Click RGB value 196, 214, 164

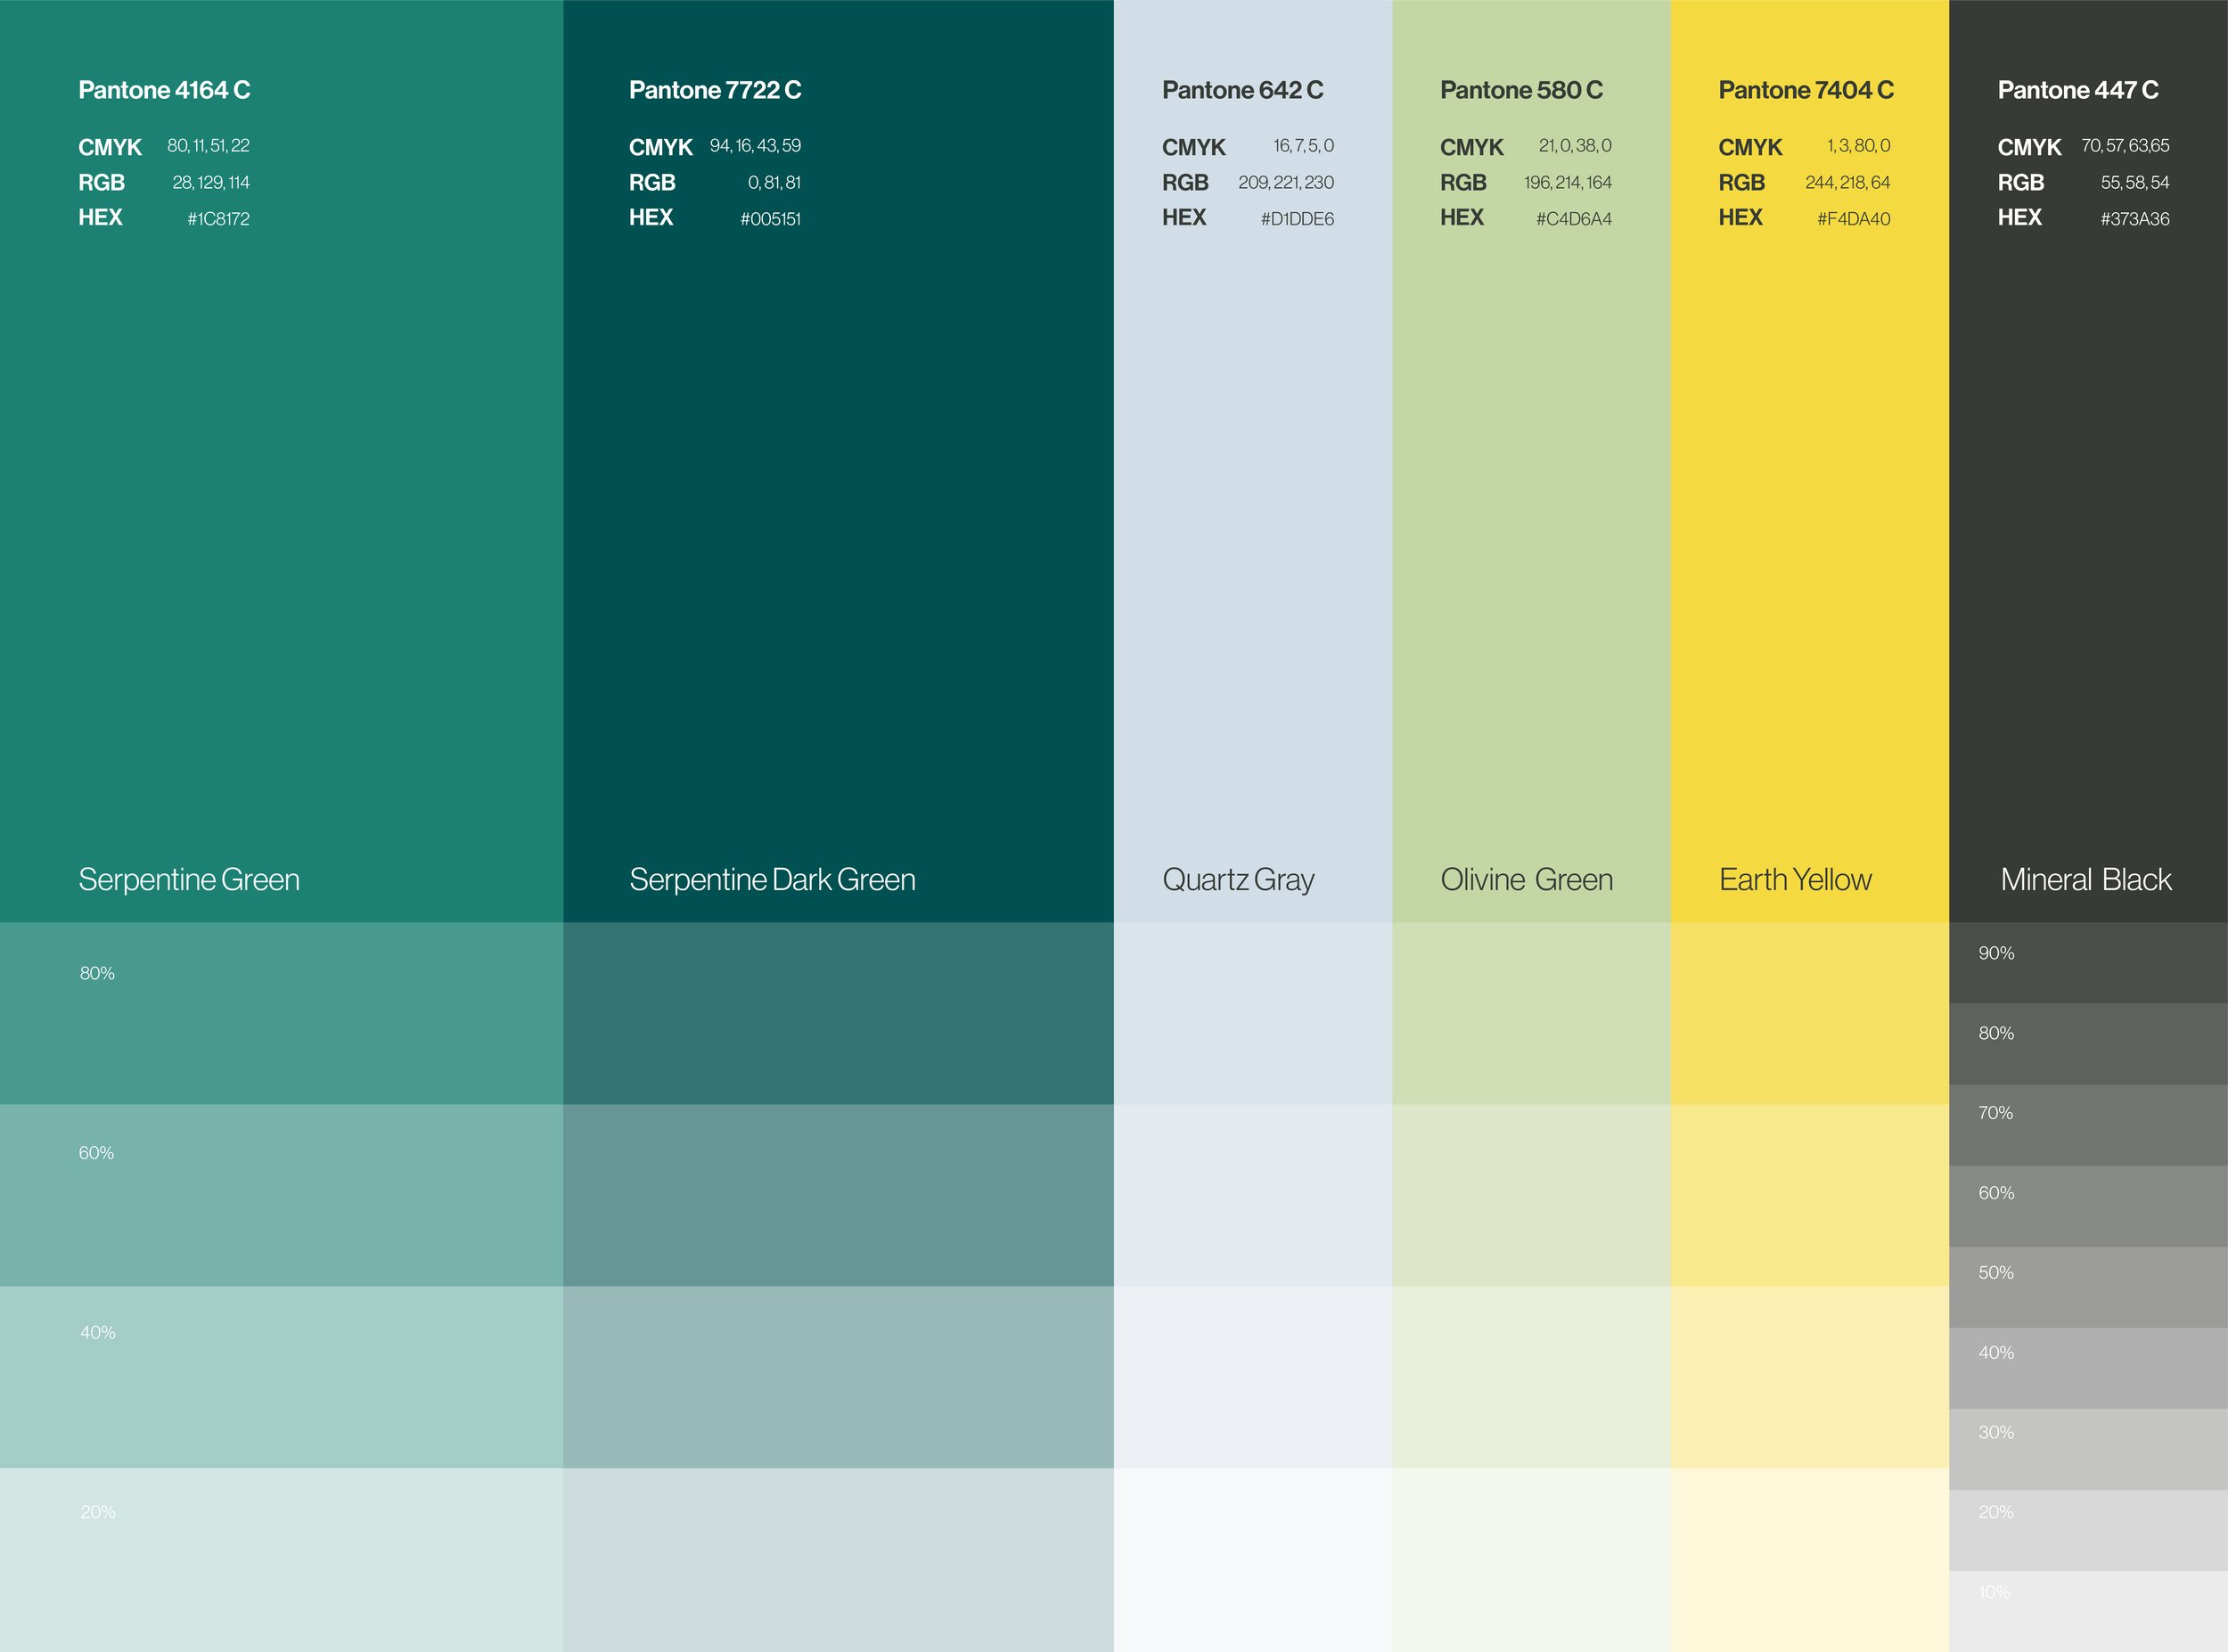click(1568, 183)
